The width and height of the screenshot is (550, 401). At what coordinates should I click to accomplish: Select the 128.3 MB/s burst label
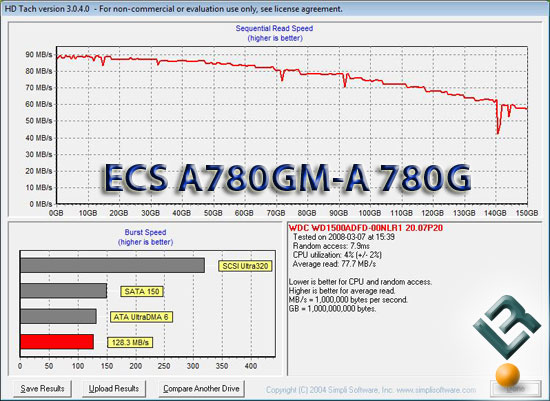pos(130,342)
